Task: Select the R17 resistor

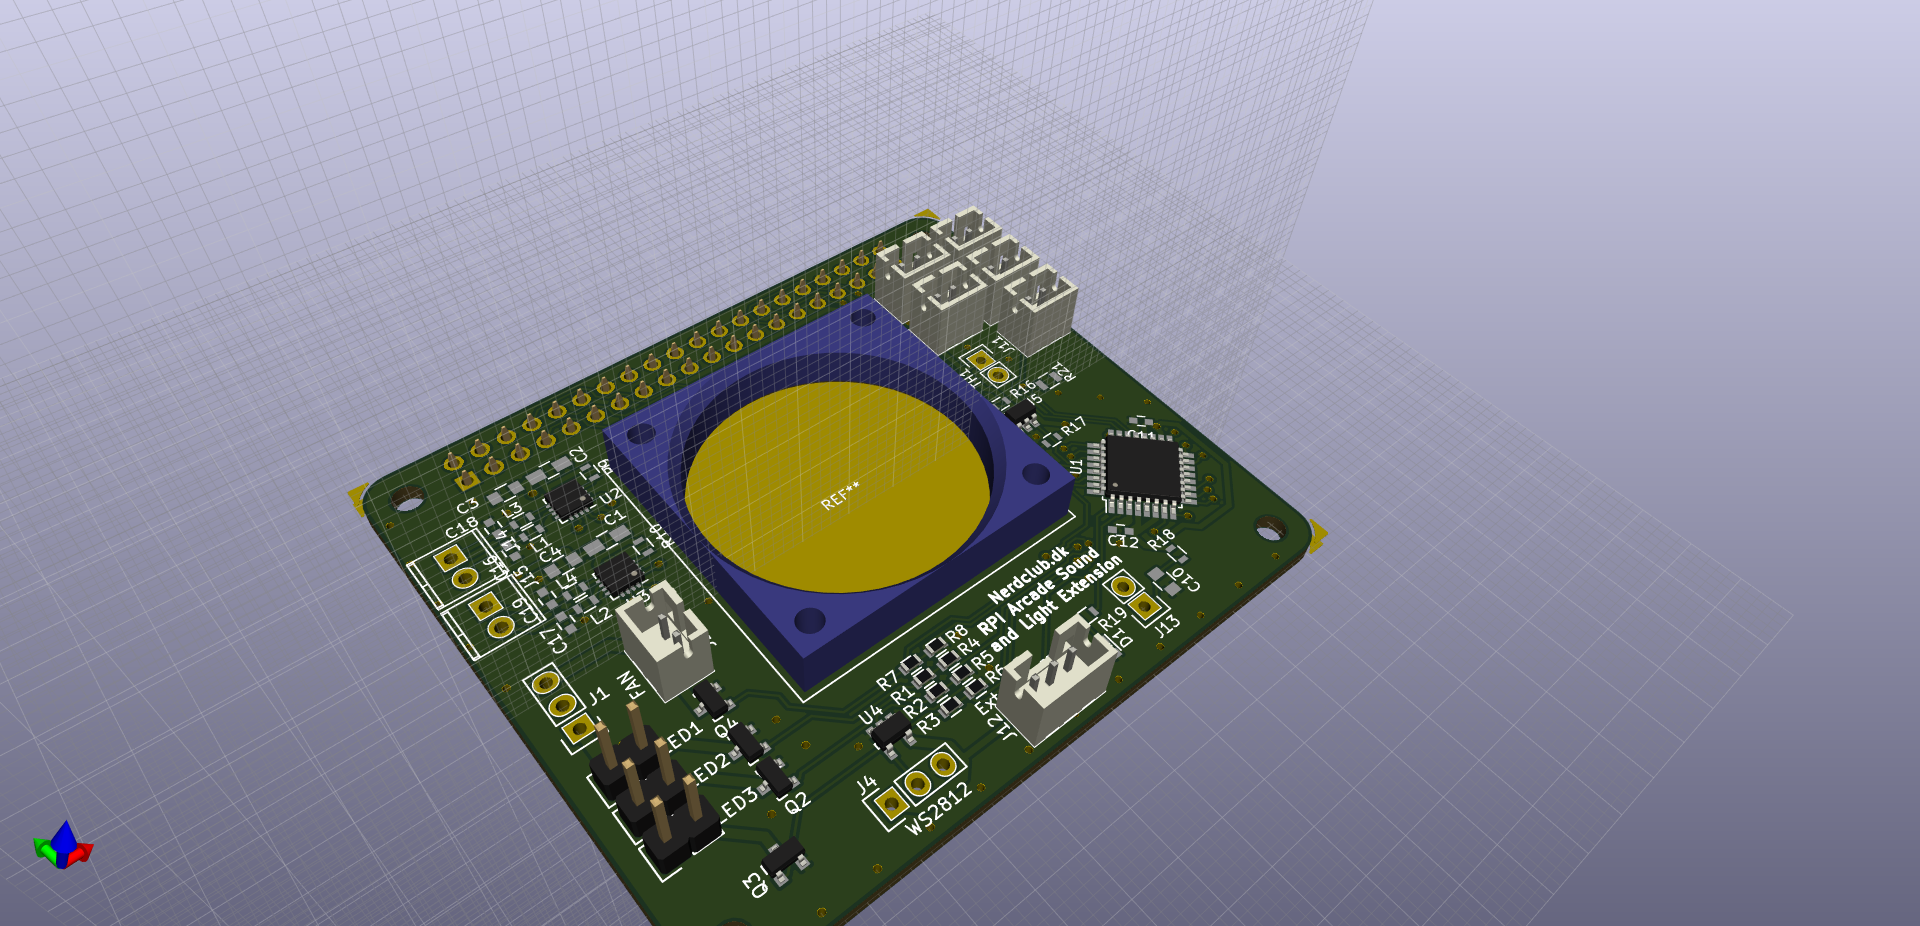Action: tap(1052, 439)
